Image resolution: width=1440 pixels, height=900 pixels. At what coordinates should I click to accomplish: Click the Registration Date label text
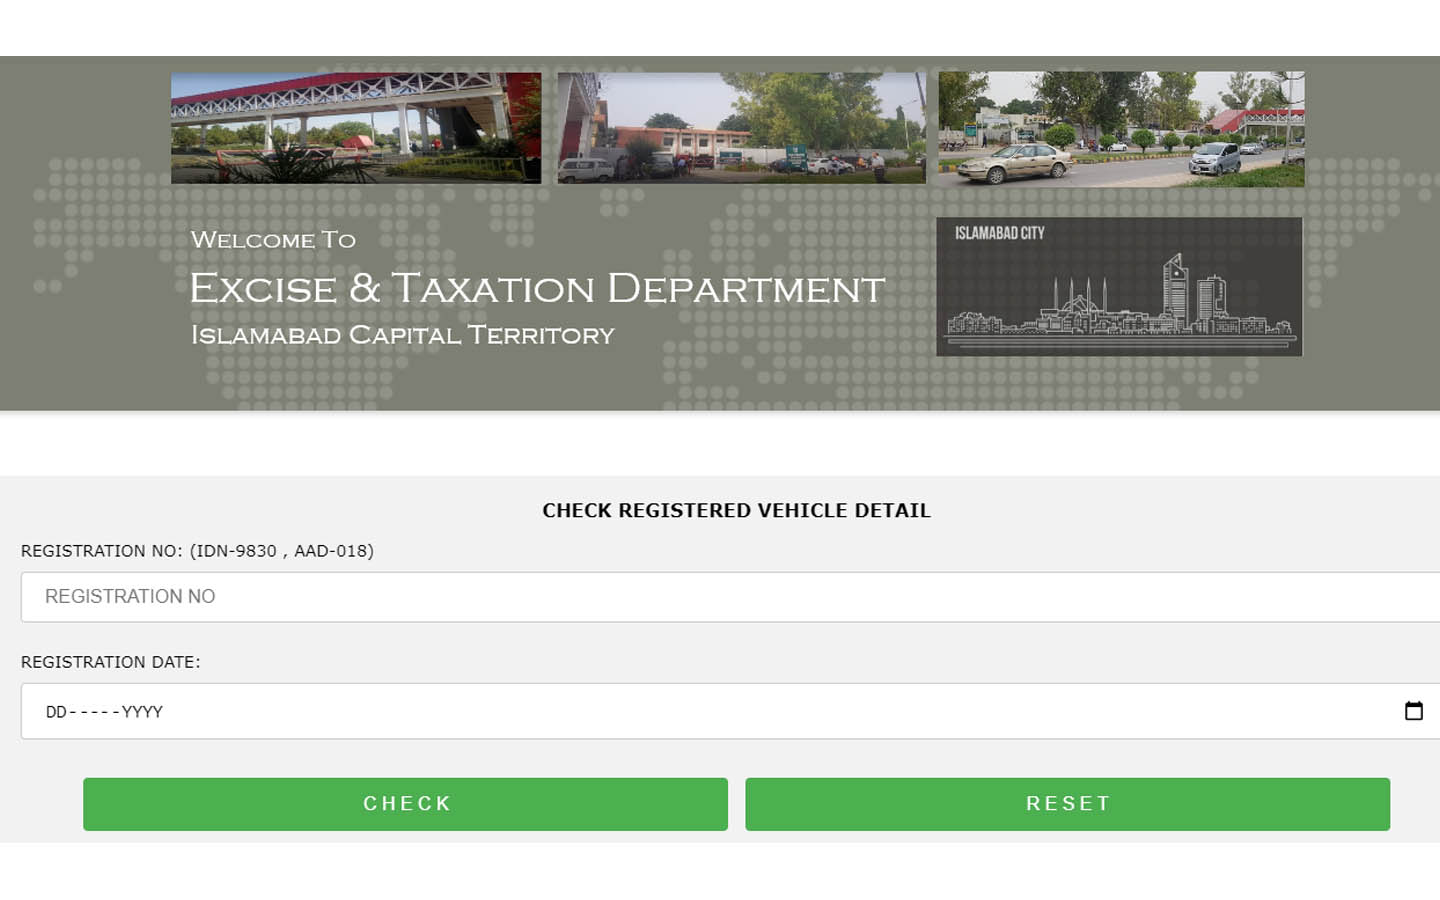click(110, 662)
